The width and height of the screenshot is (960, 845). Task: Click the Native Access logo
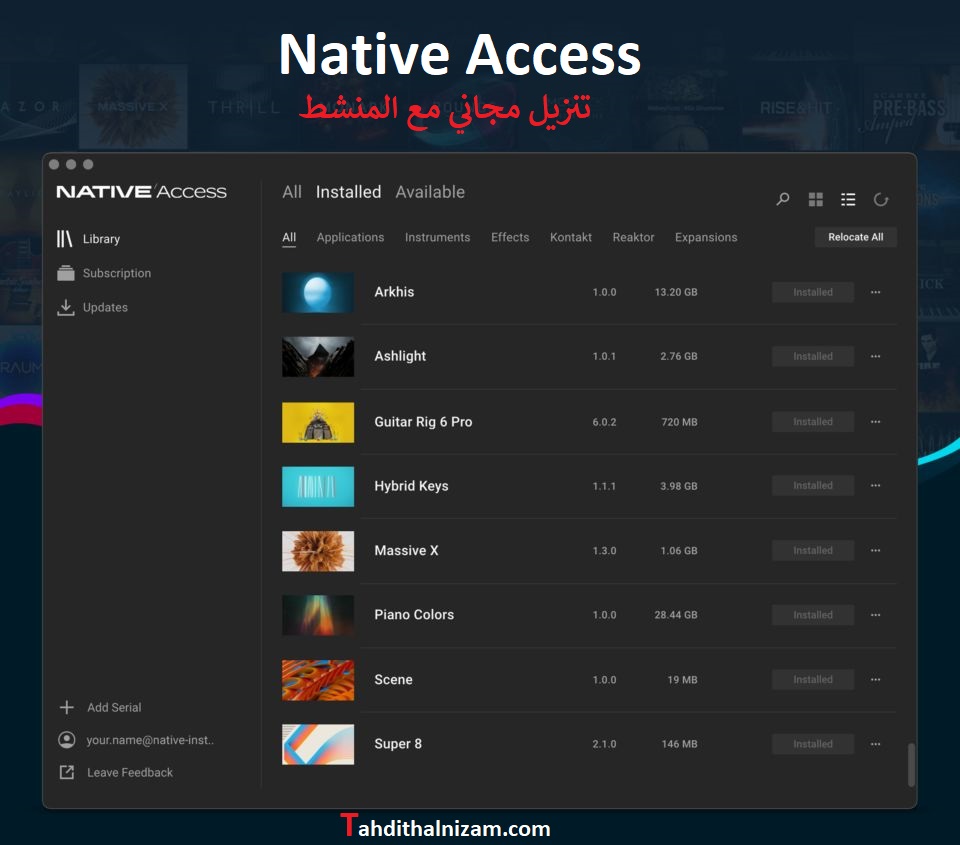(x=141, y=192)
